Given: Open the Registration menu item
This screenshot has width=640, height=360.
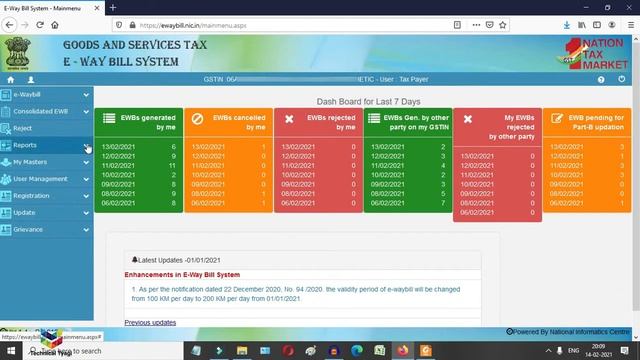Looking at the screenshot, I should (47, 196).
